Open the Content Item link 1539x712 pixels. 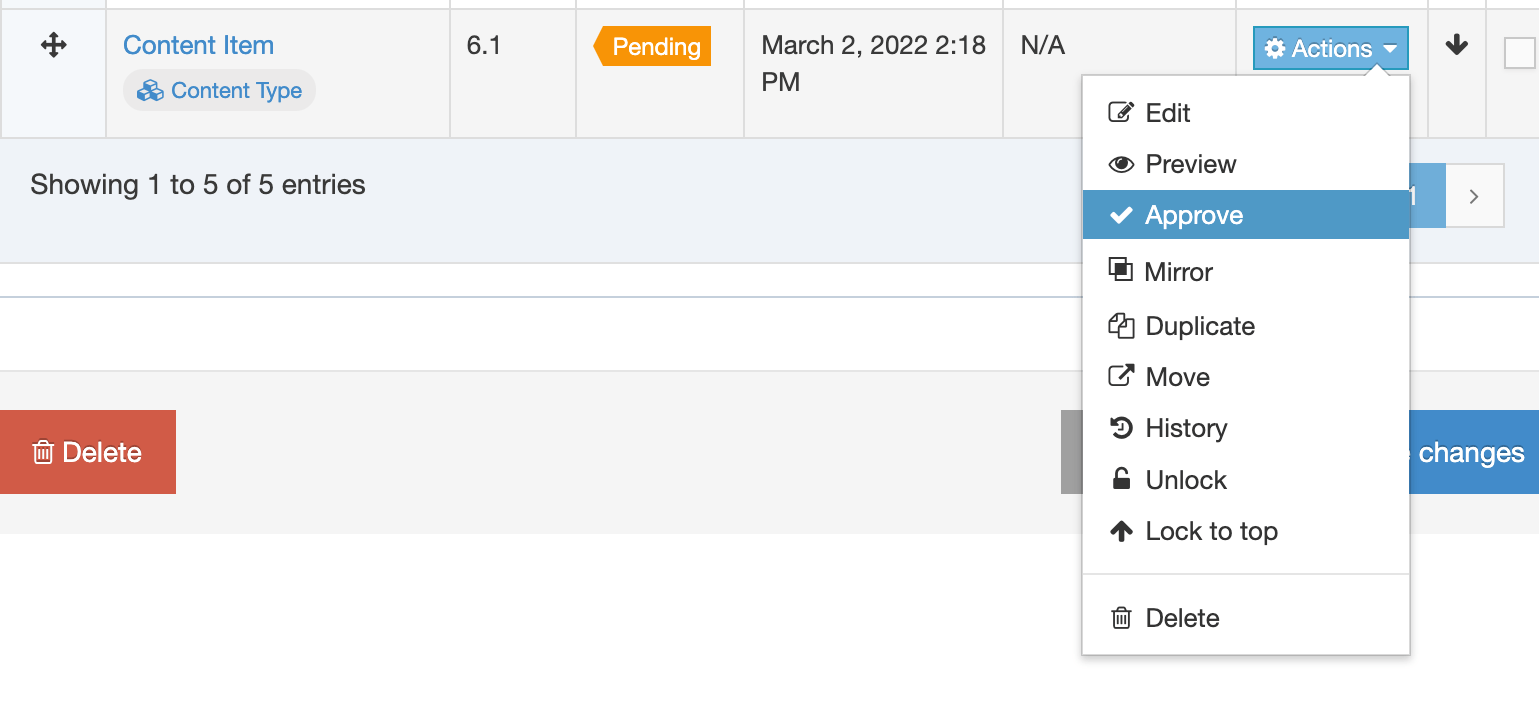198,45
